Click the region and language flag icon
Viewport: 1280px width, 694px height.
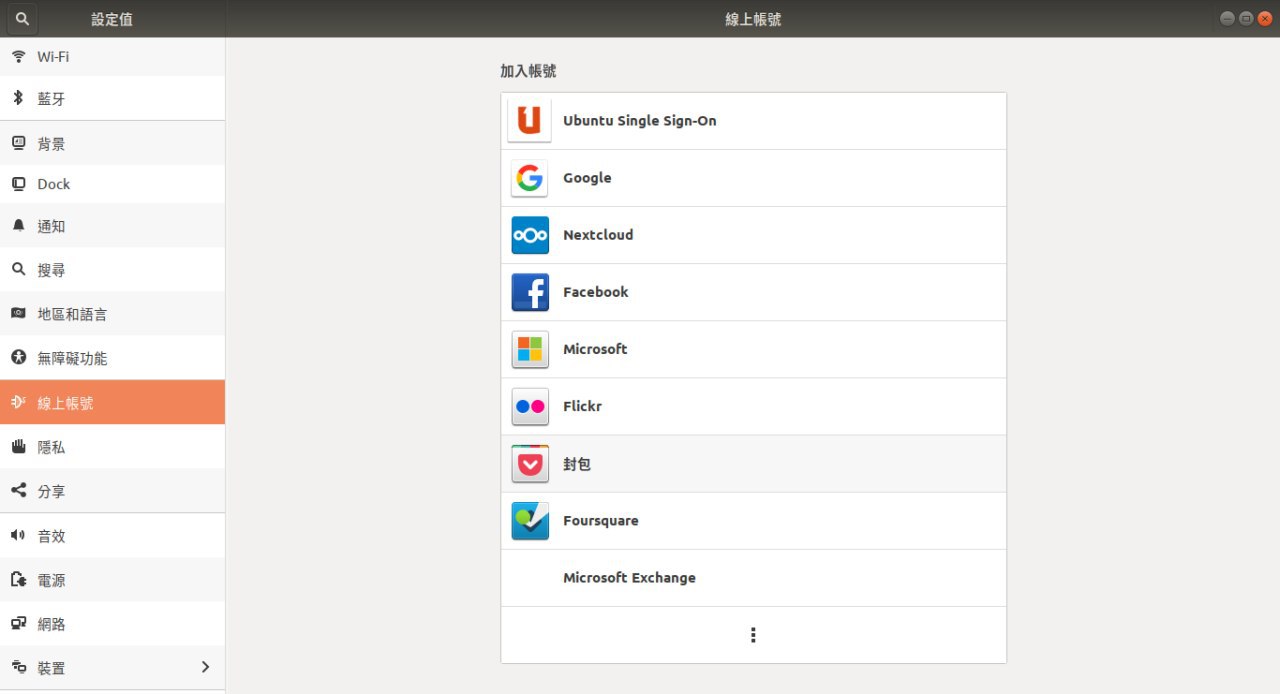pyautogui.click(x=18, y=314)
